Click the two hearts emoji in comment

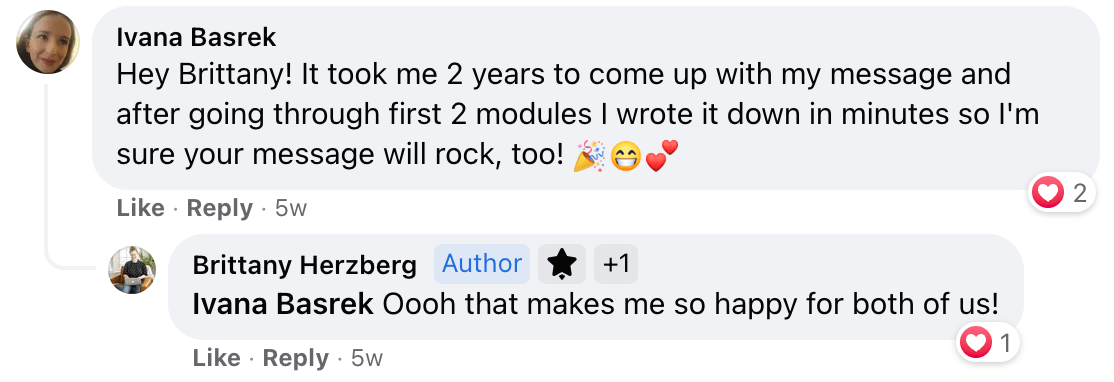661,155
